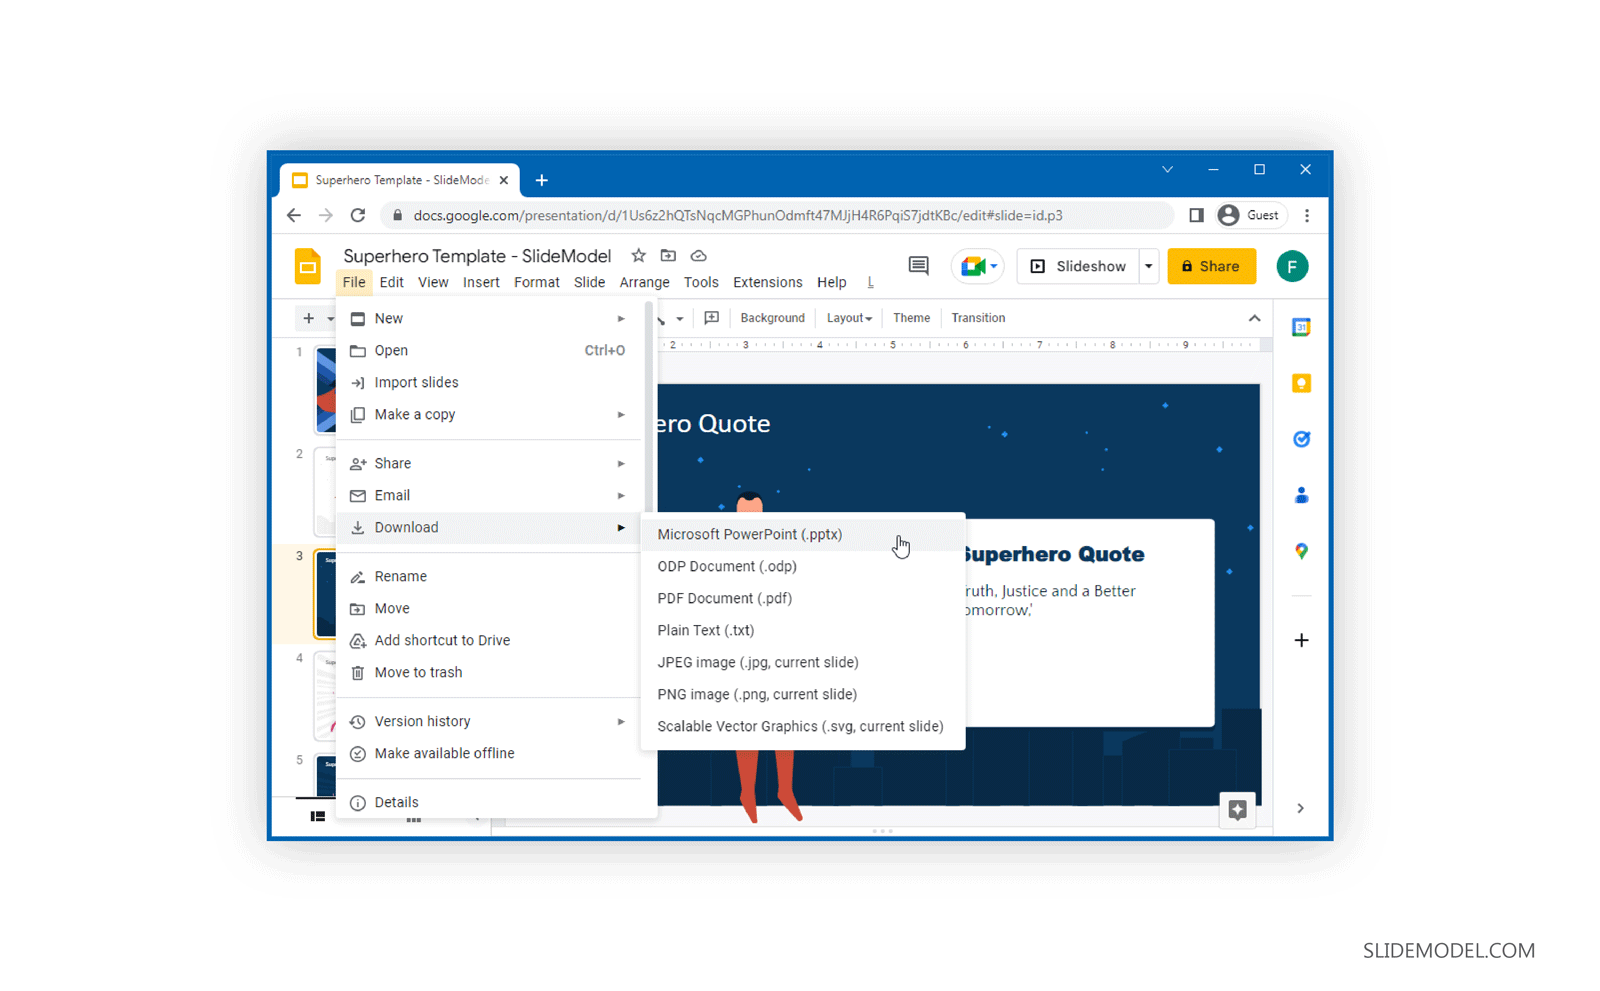This screenshot has width=1600, height=991.
Task: Expand the Email submenu
Action: [621, 495]
